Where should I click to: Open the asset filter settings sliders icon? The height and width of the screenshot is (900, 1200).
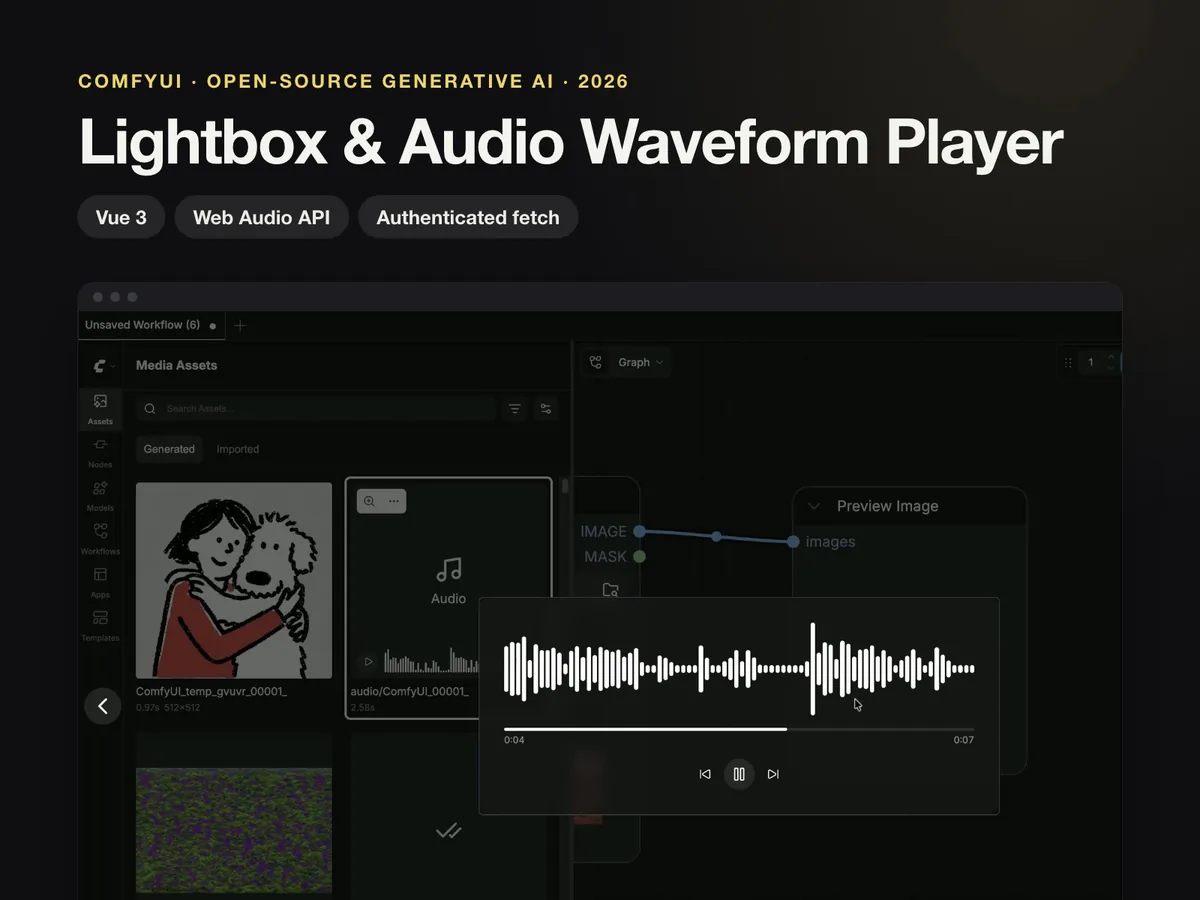tap(545, 409)
